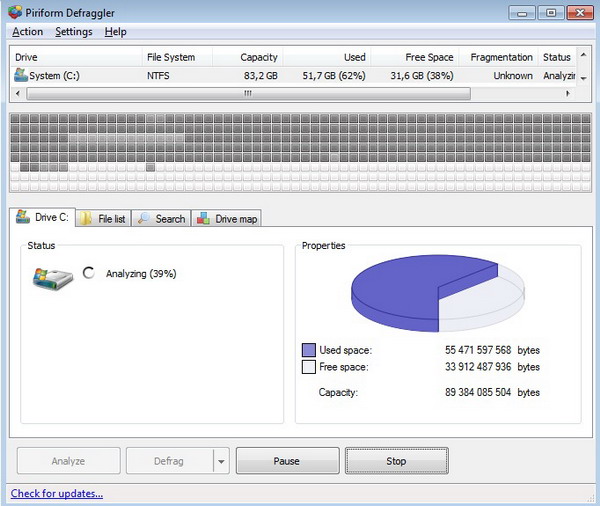The image size is (600, 506).
Task: Switch to the Drive map tab
Action: [x=227, y=219]
